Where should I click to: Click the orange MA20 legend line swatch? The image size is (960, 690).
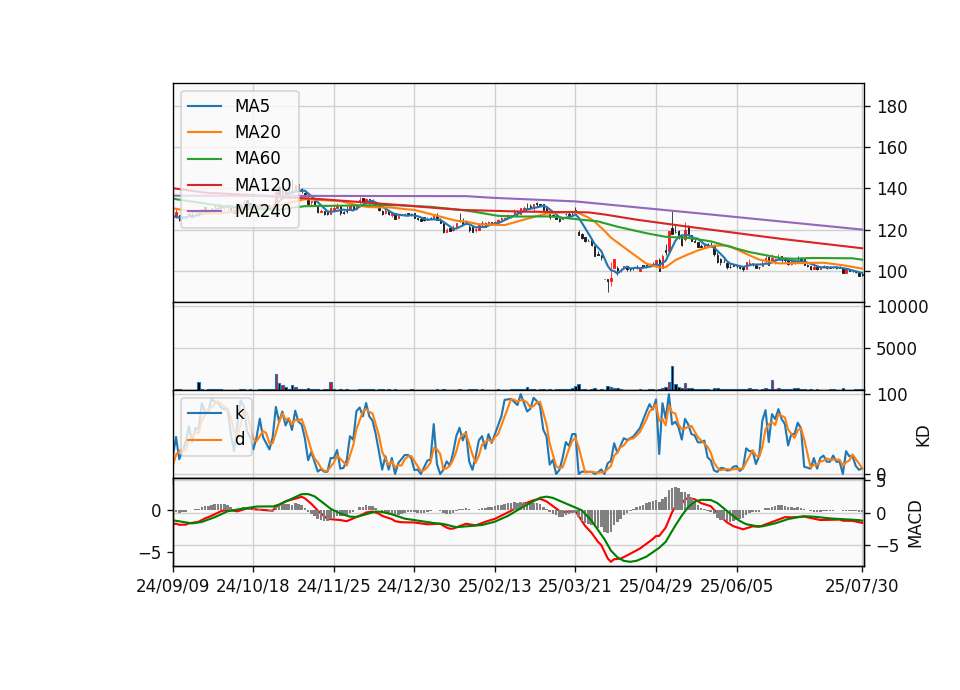[x=204, y=132]
